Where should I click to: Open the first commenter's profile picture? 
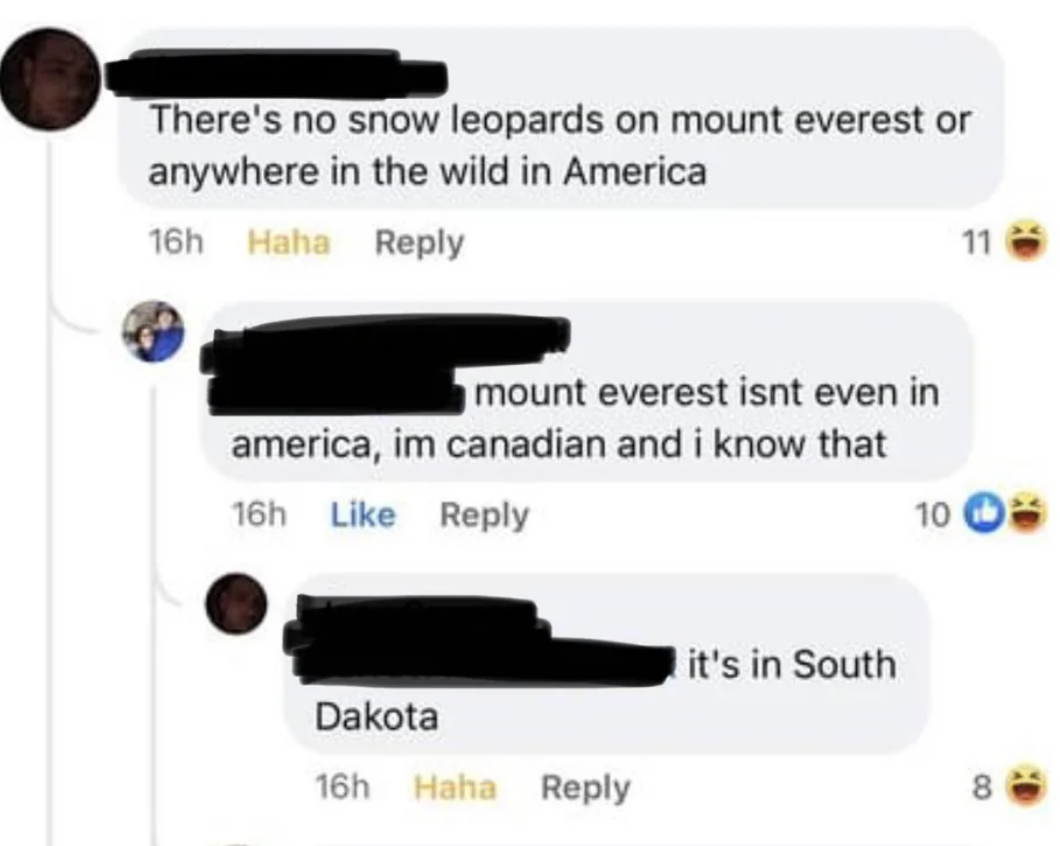point(48,75)
